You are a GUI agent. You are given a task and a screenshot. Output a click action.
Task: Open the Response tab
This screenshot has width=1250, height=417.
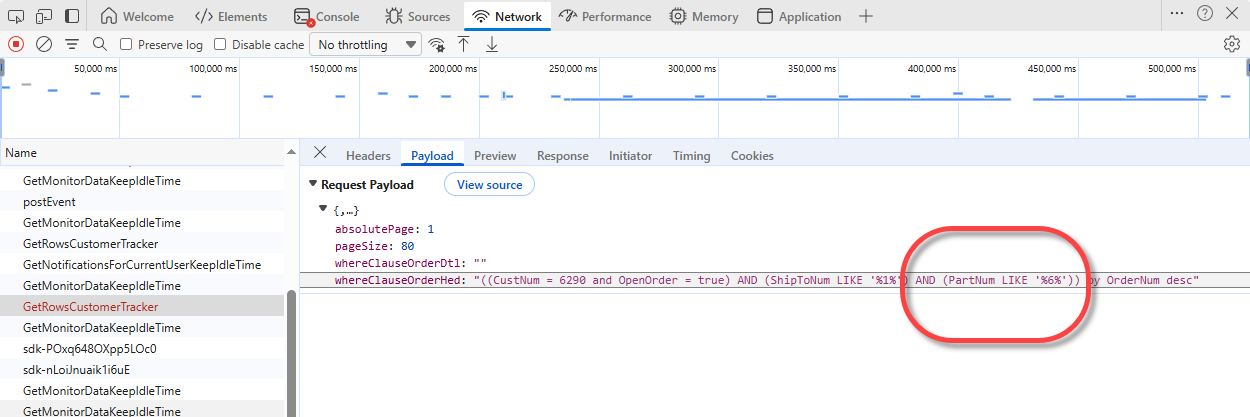click(562, 156)
